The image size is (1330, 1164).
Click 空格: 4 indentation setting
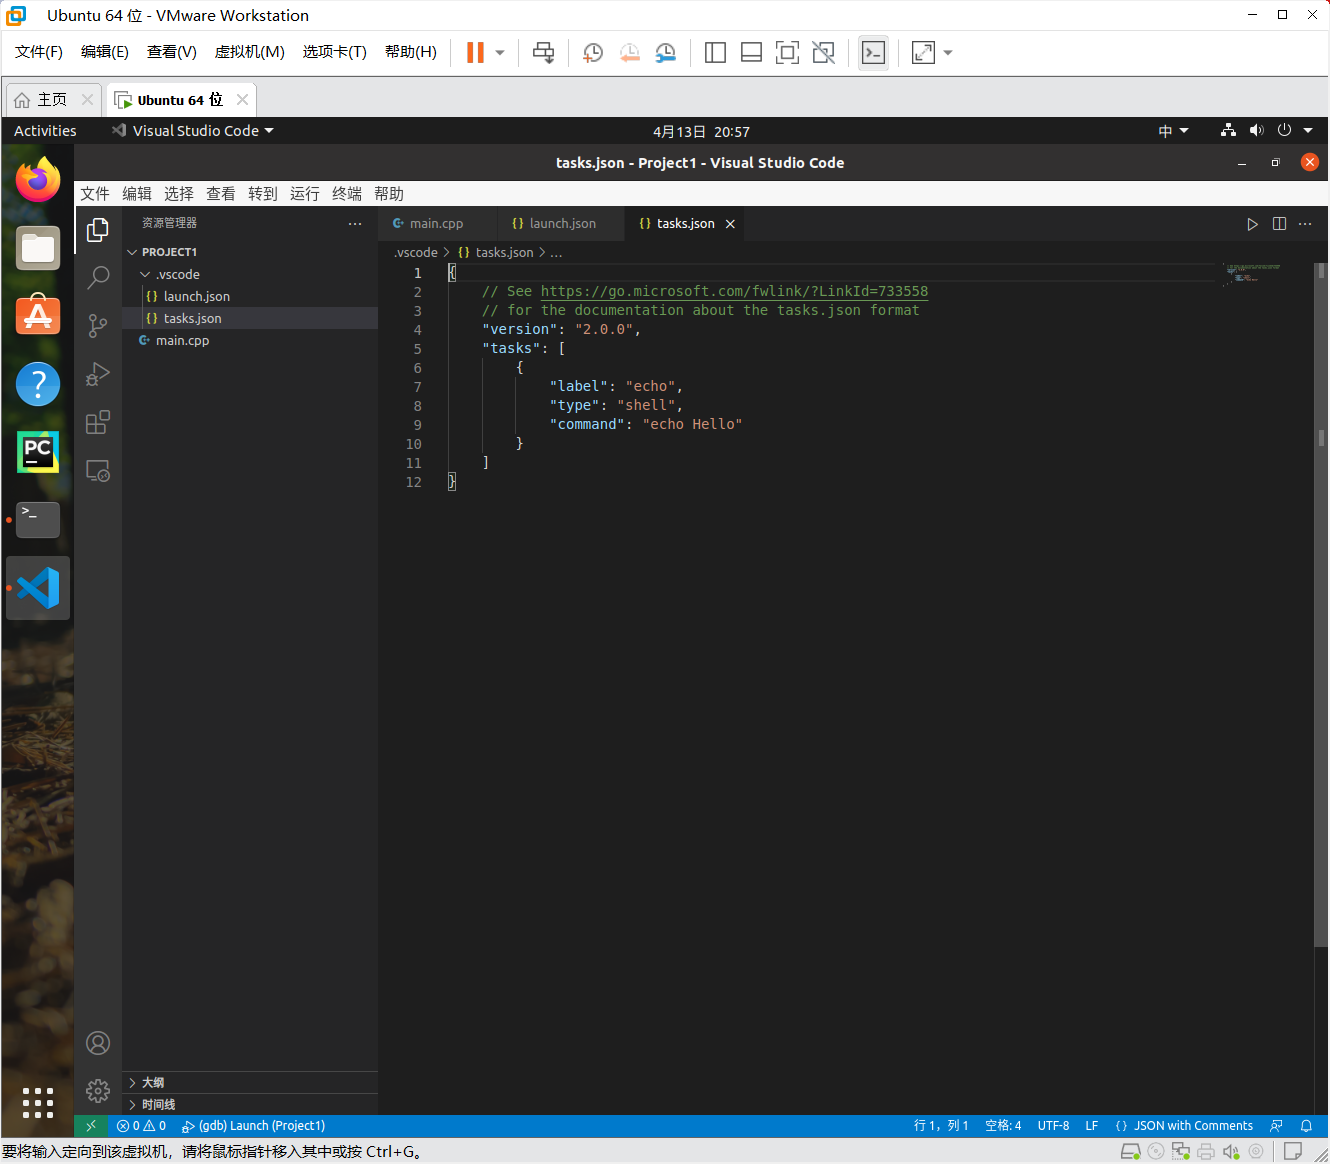click(1003, 1126)
